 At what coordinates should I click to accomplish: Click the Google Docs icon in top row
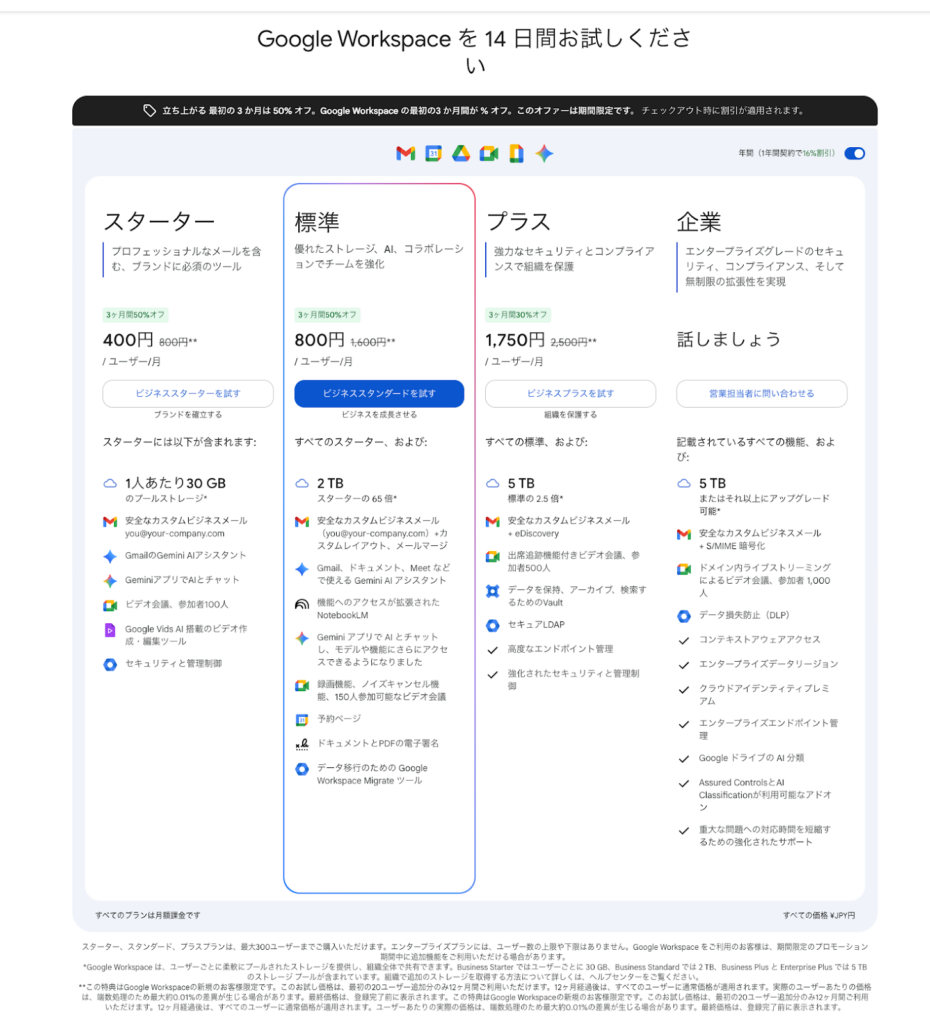[x=516, y=153]
